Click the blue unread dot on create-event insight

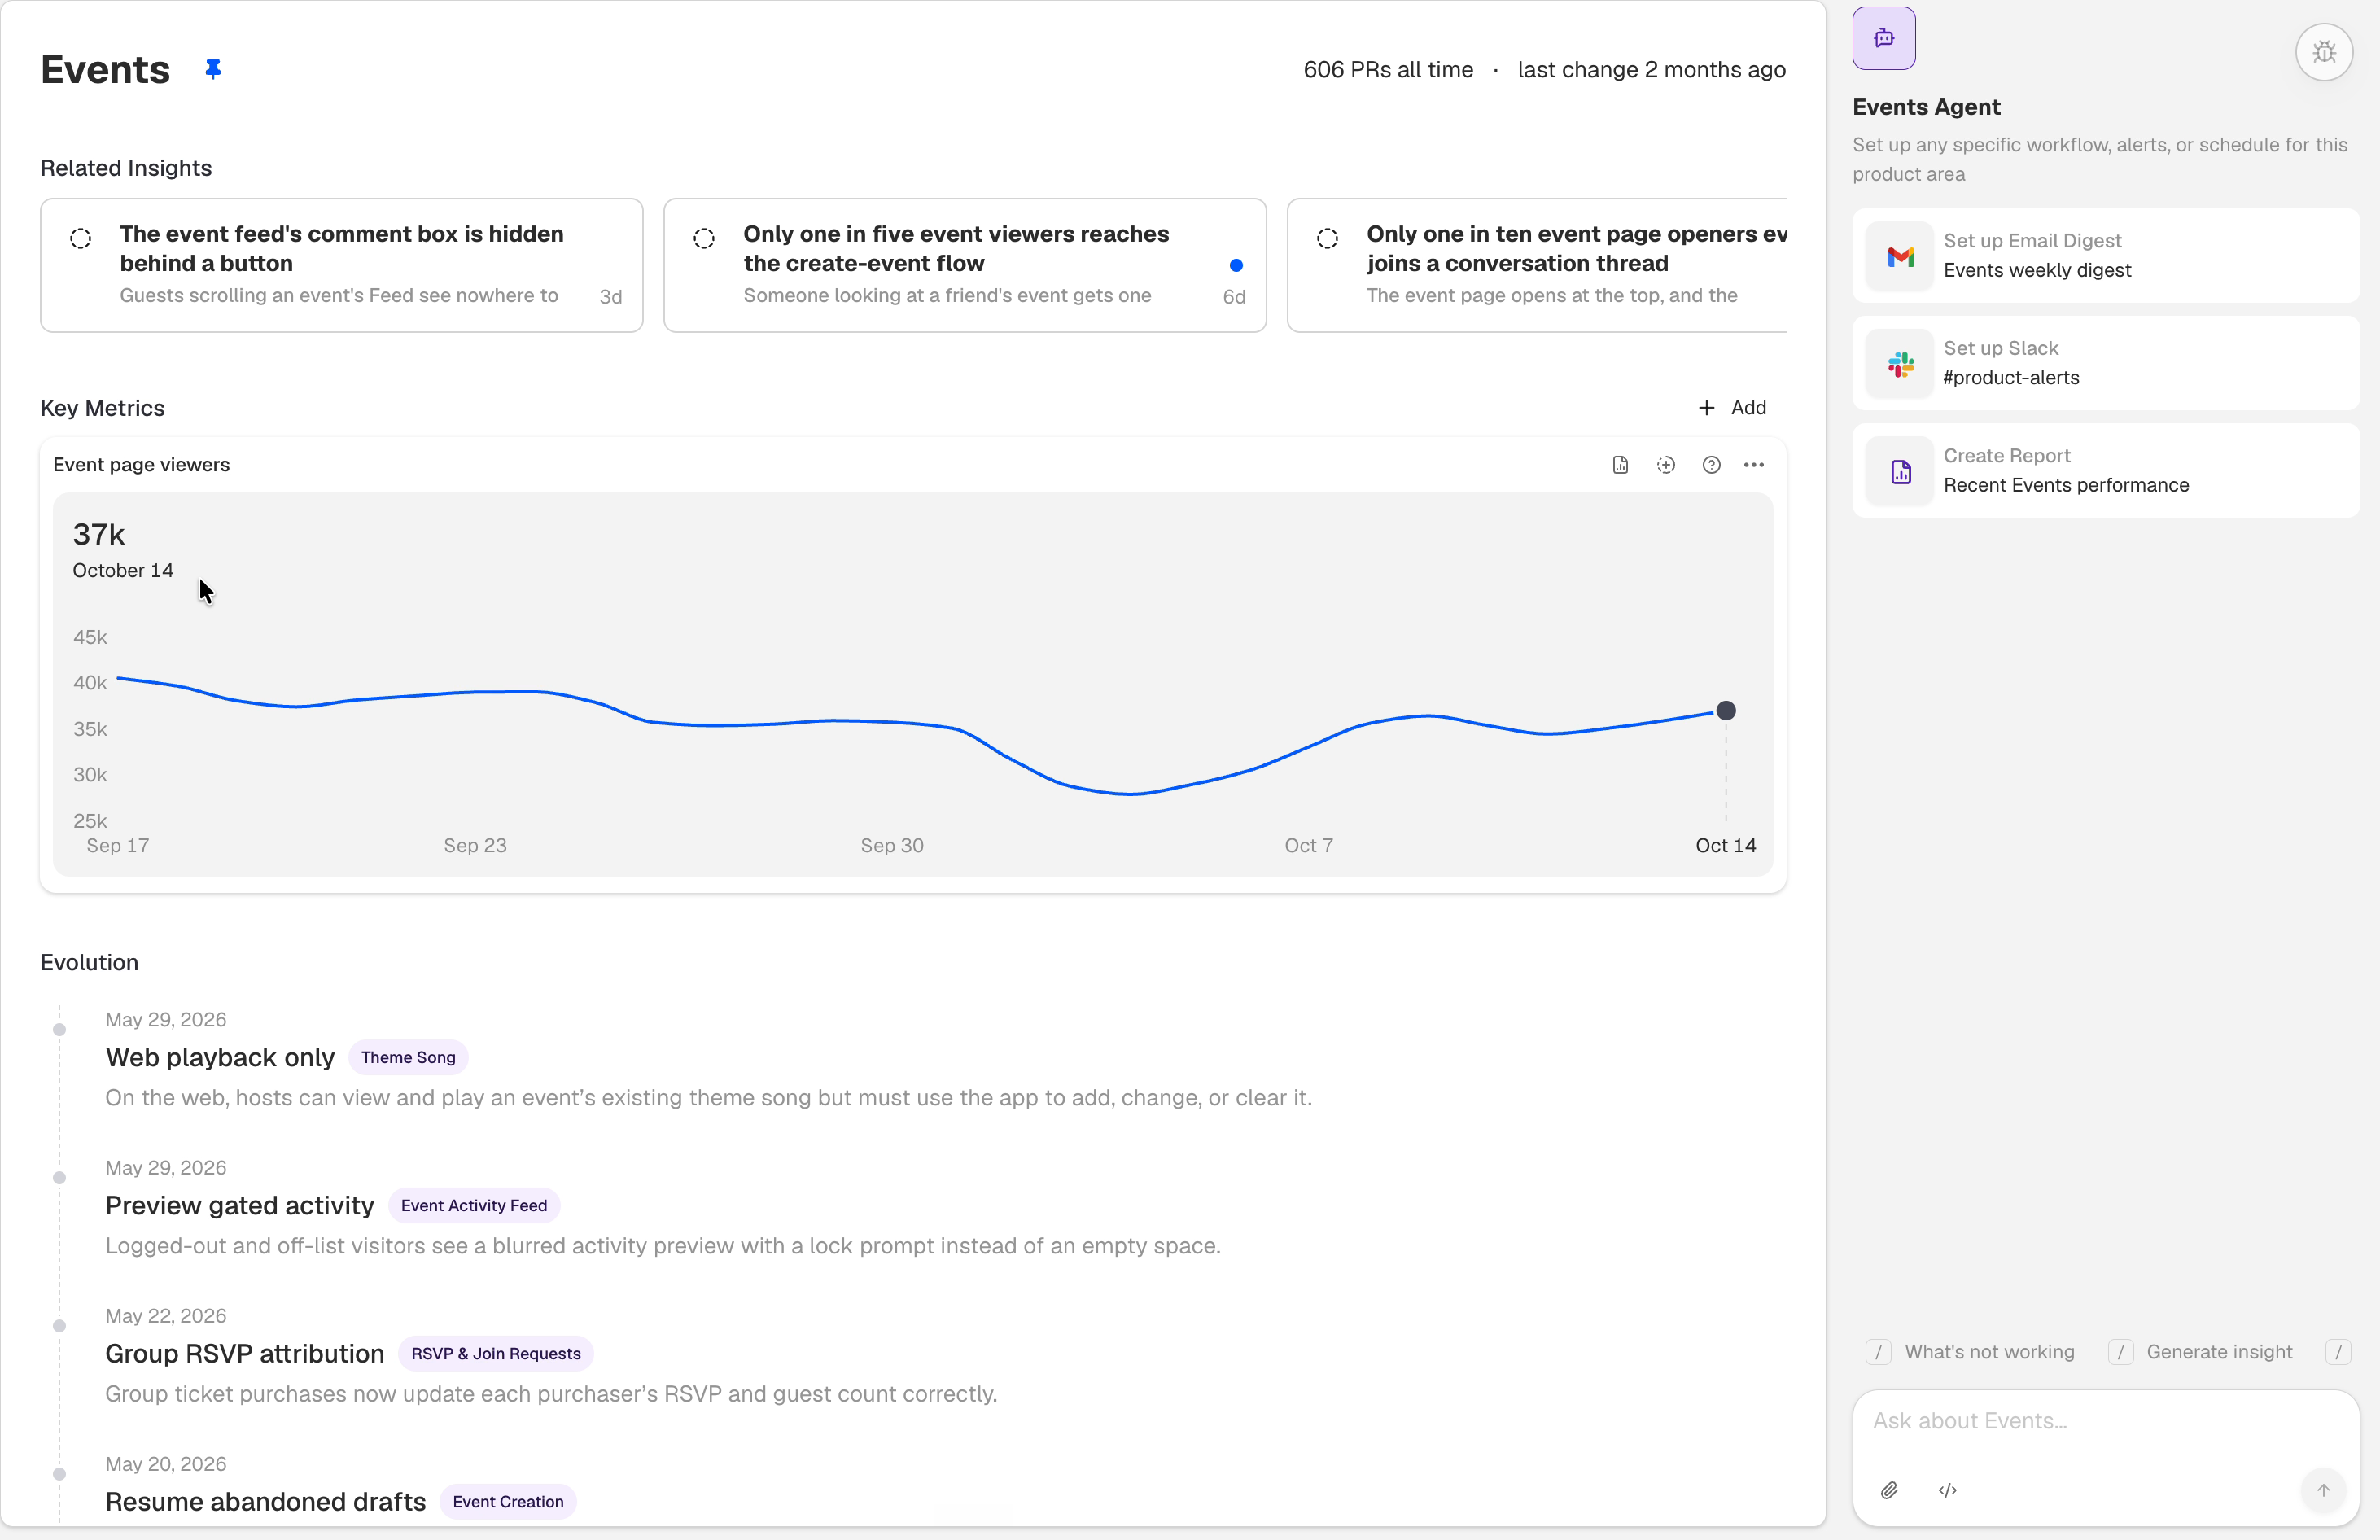pos(1236,265)
